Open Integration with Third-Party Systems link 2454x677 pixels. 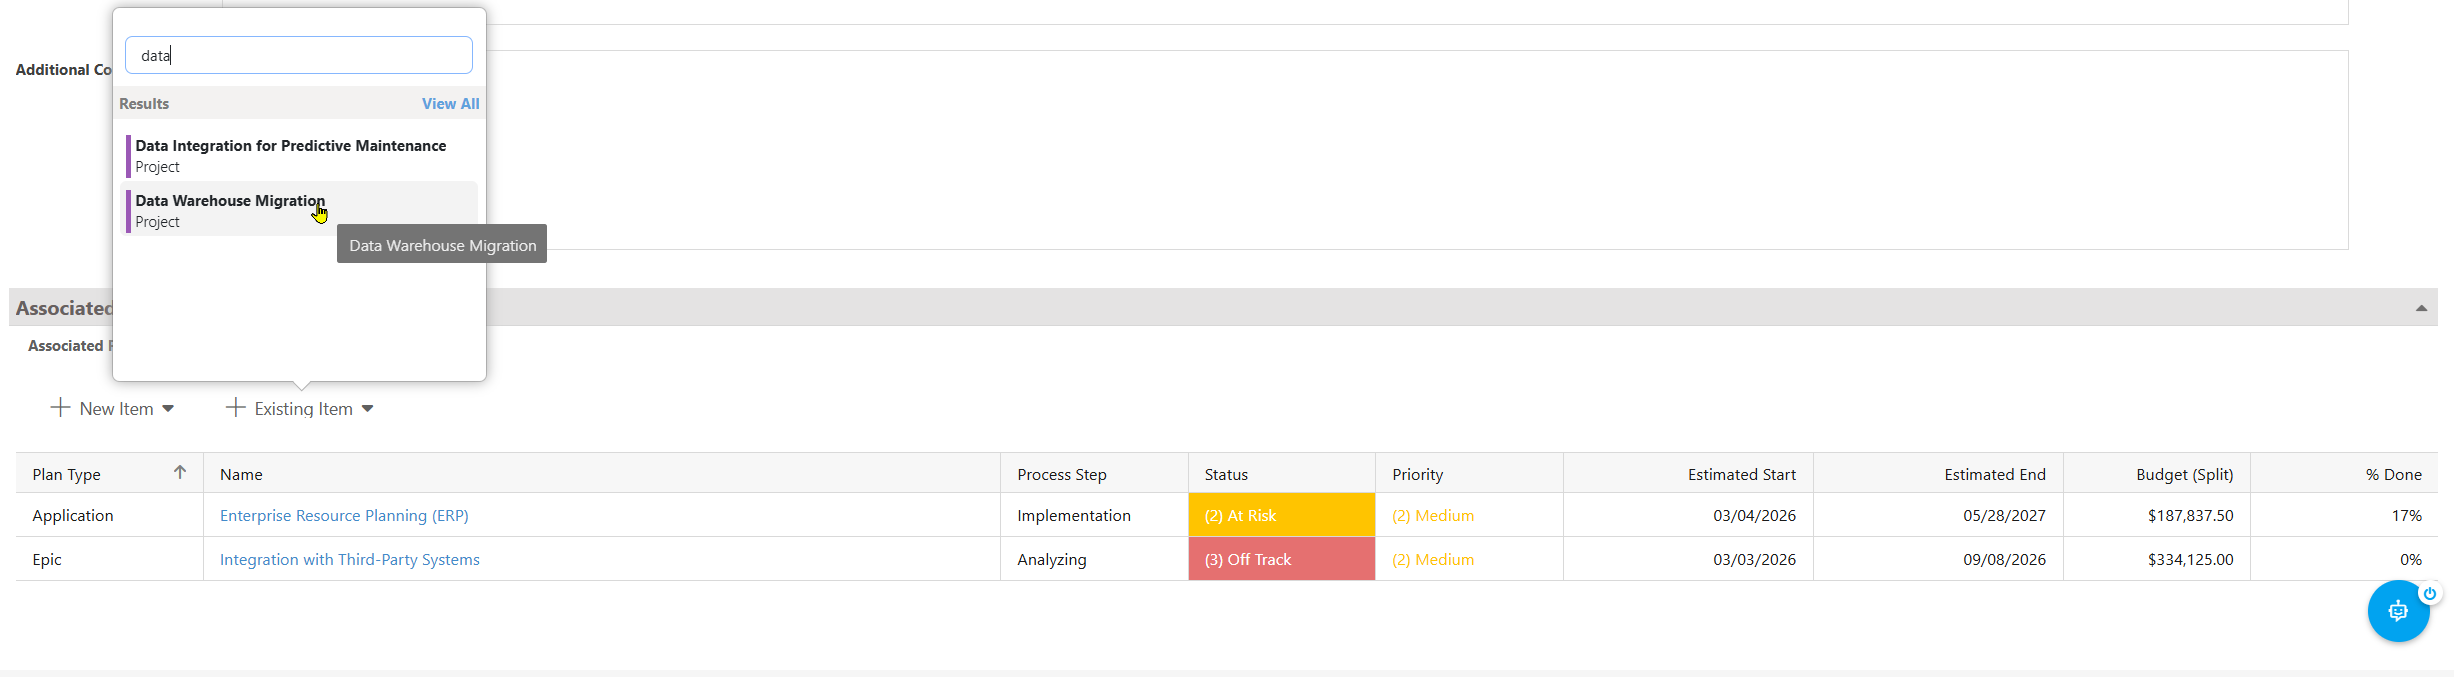click(x=350, y=559)
